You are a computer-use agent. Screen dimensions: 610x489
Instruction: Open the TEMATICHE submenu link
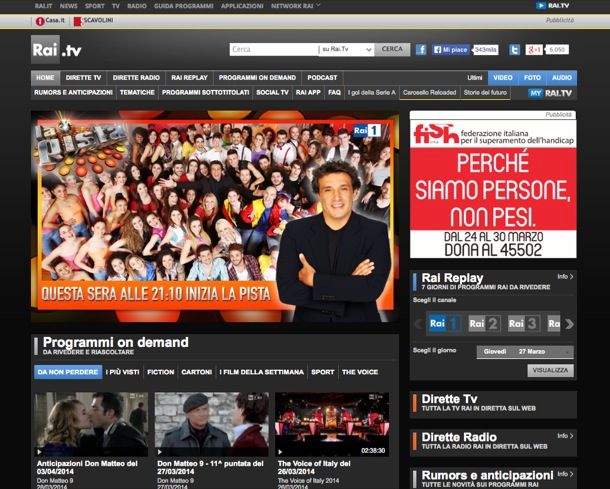click(137, 93)
